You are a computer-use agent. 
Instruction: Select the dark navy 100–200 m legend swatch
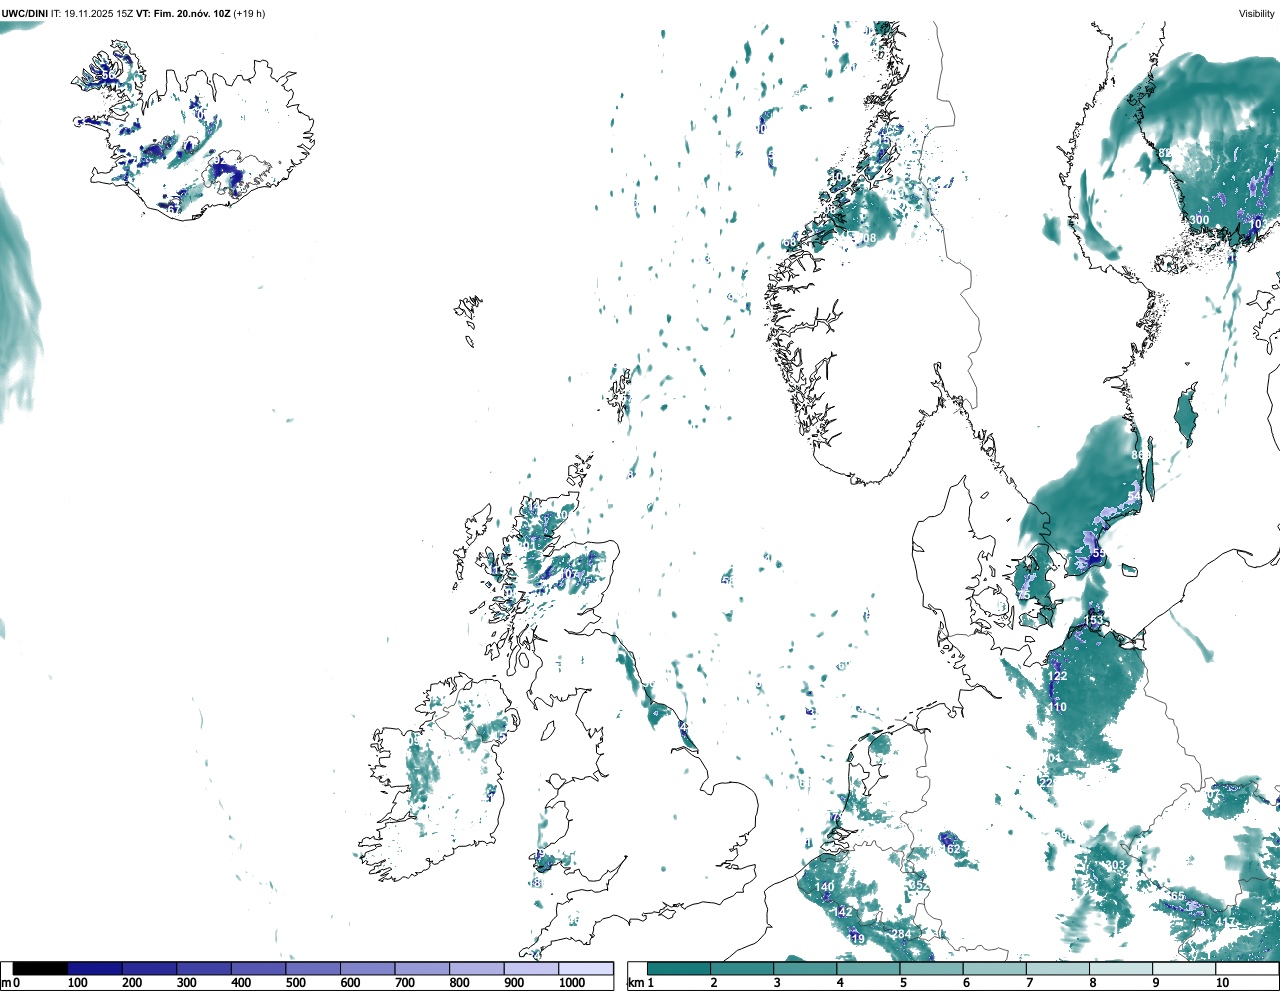95,969
